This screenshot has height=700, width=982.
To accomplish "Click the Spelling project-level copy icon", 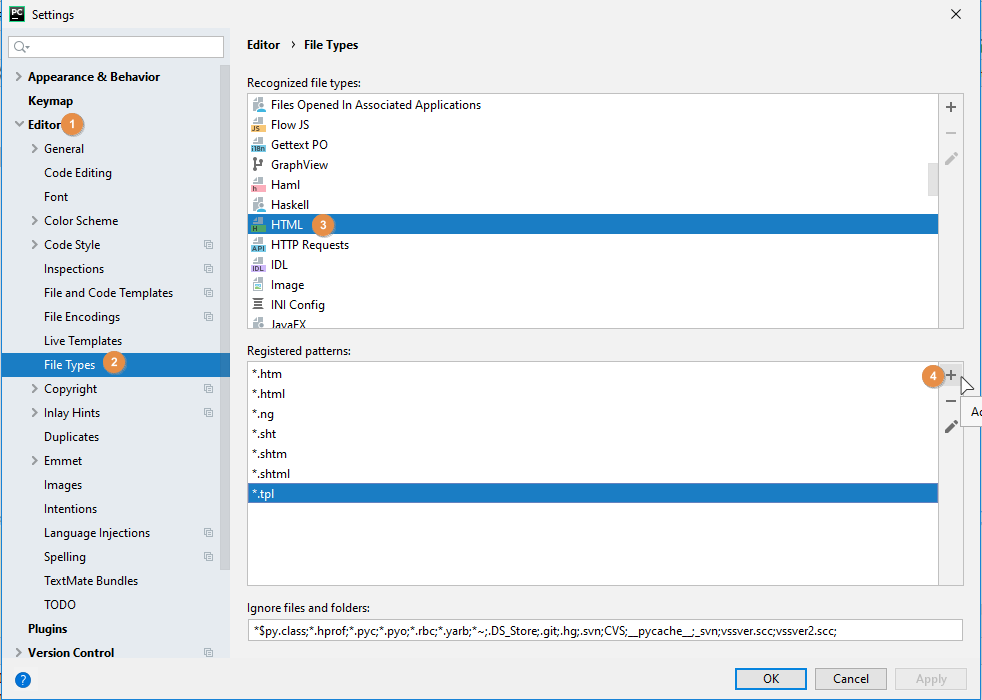I will [209, 557].
